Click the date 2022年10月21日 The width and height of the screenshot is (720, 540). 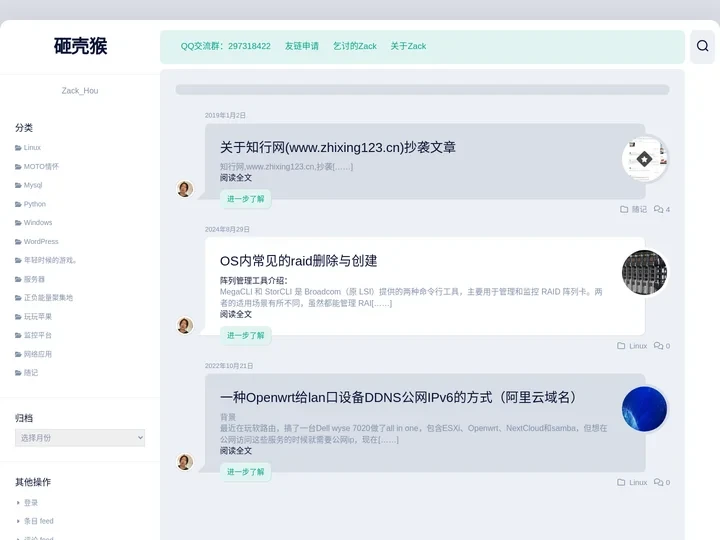point(229,366)
